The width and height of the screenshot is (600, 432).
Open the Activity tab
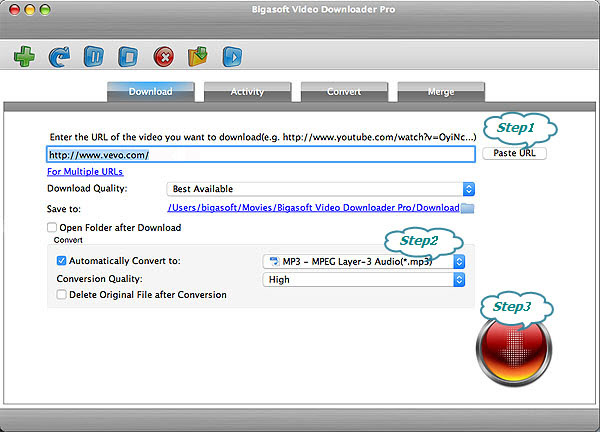[248, 92]
